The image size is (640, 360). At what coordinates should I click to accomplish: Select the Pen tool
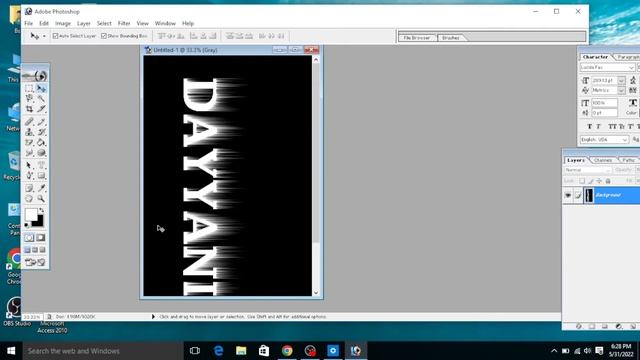pos(29,176)
